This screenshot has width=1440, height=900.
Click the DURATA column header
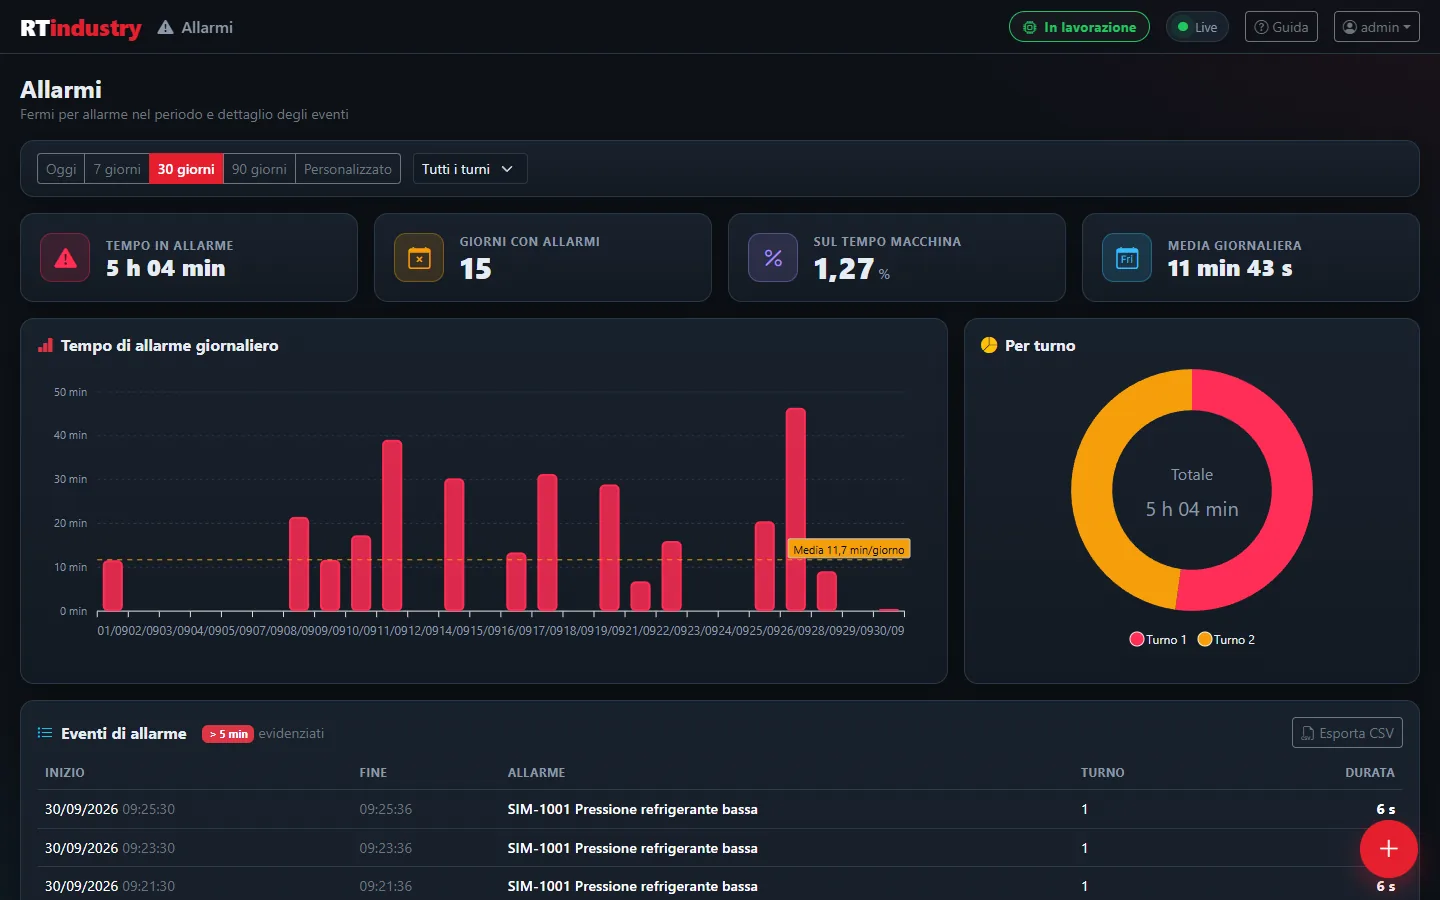(1370, 773)
